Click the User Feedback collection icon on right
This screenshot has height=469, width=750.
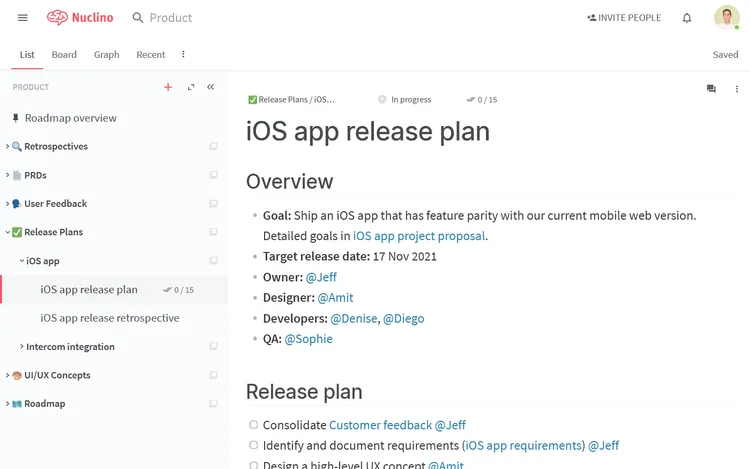[213, 204]
